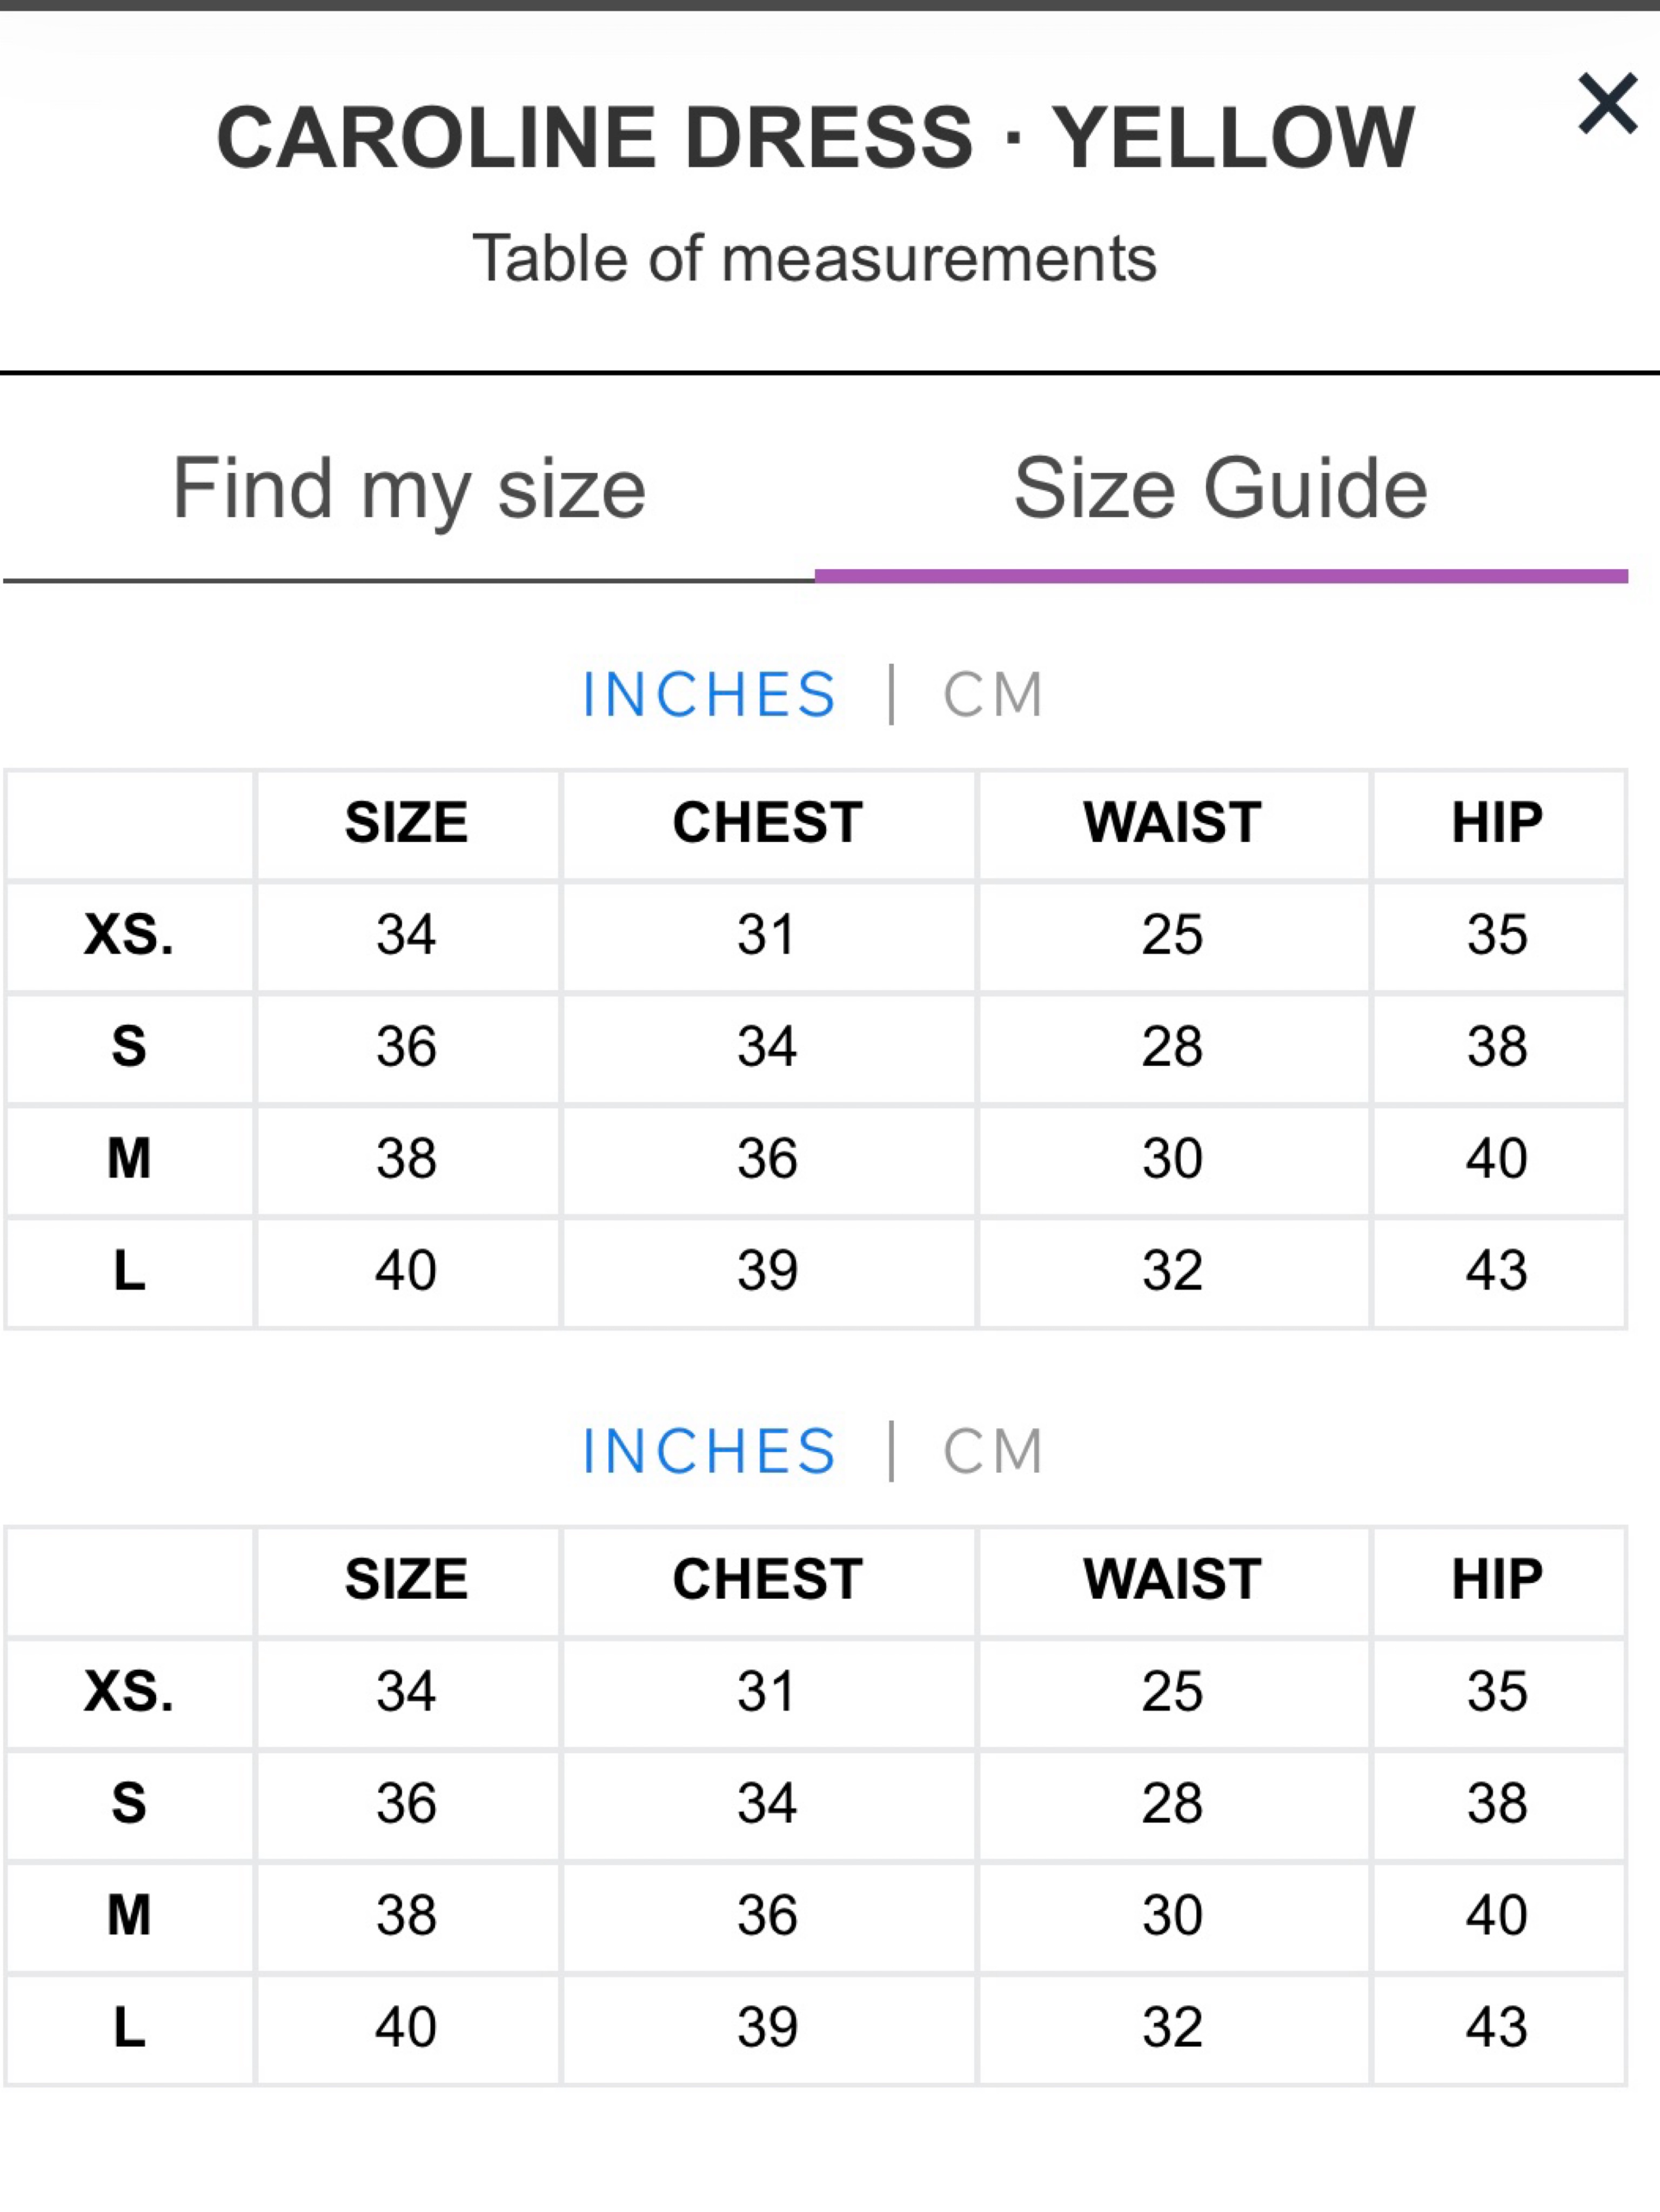Click the M row label in first table
The image size is (1660, 2212).
tap(129, 1159)
